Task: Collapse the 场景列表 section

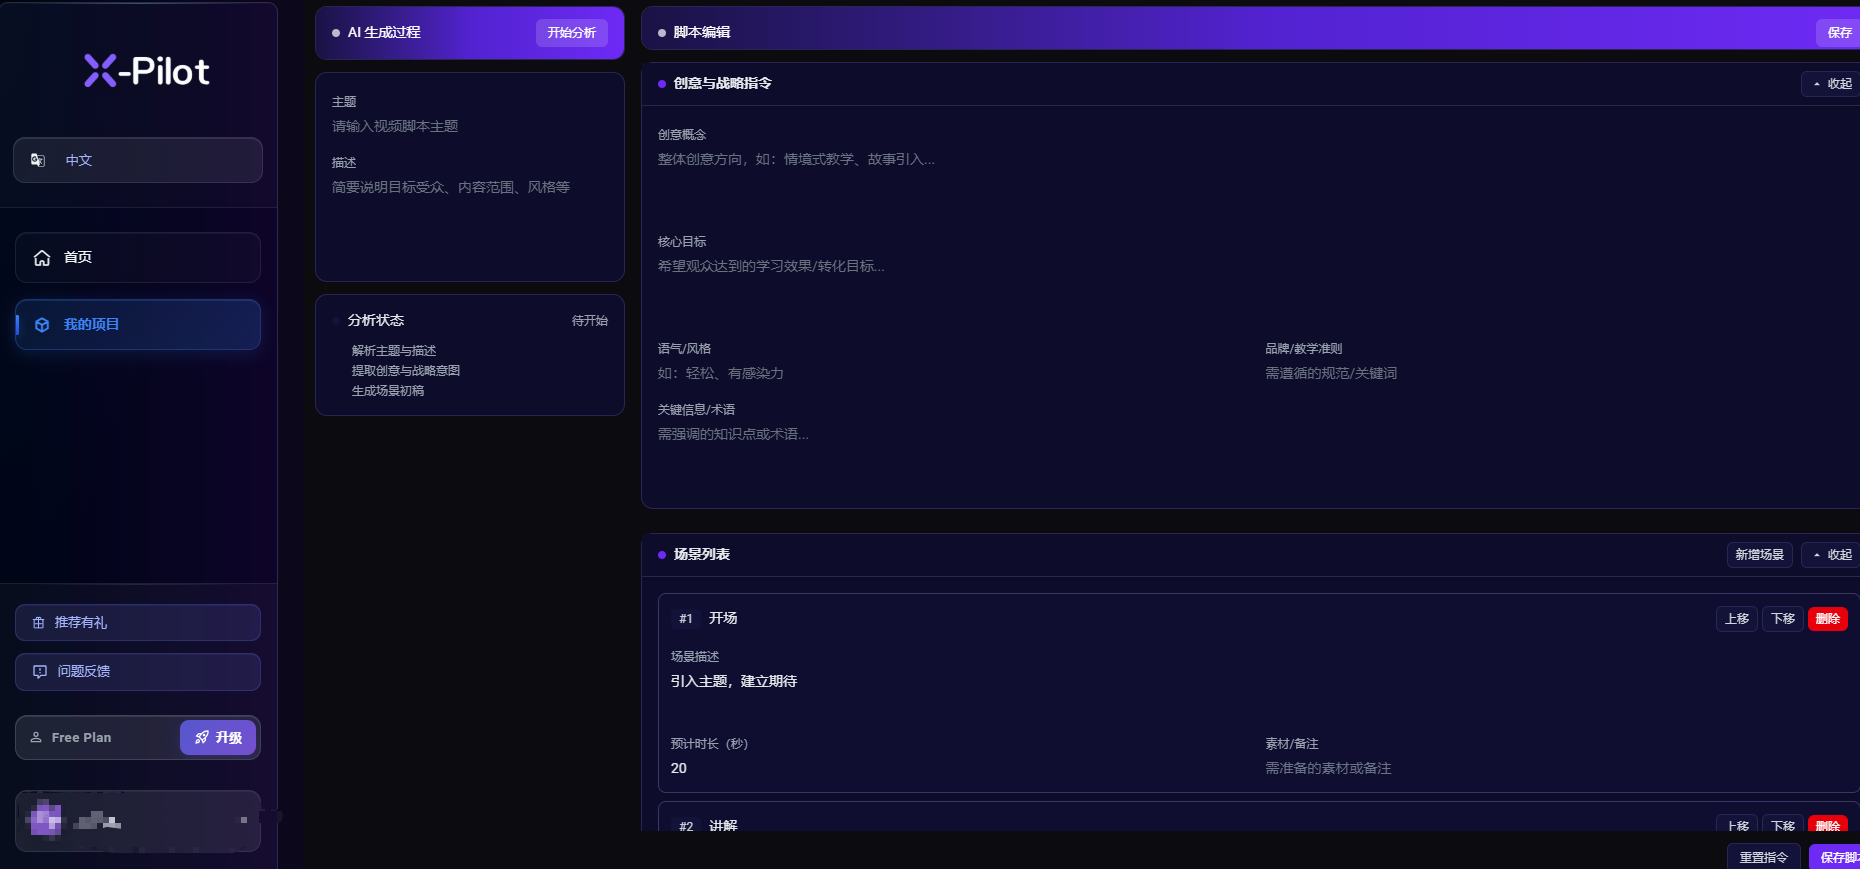Action: pyautogui.click(x=1832, y=555)
